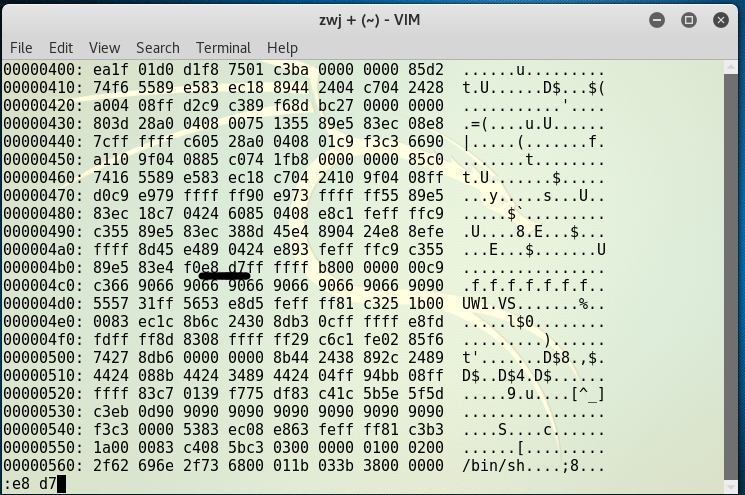Open the Terminal menu
745x495 pixels.
tap(223, 48)
